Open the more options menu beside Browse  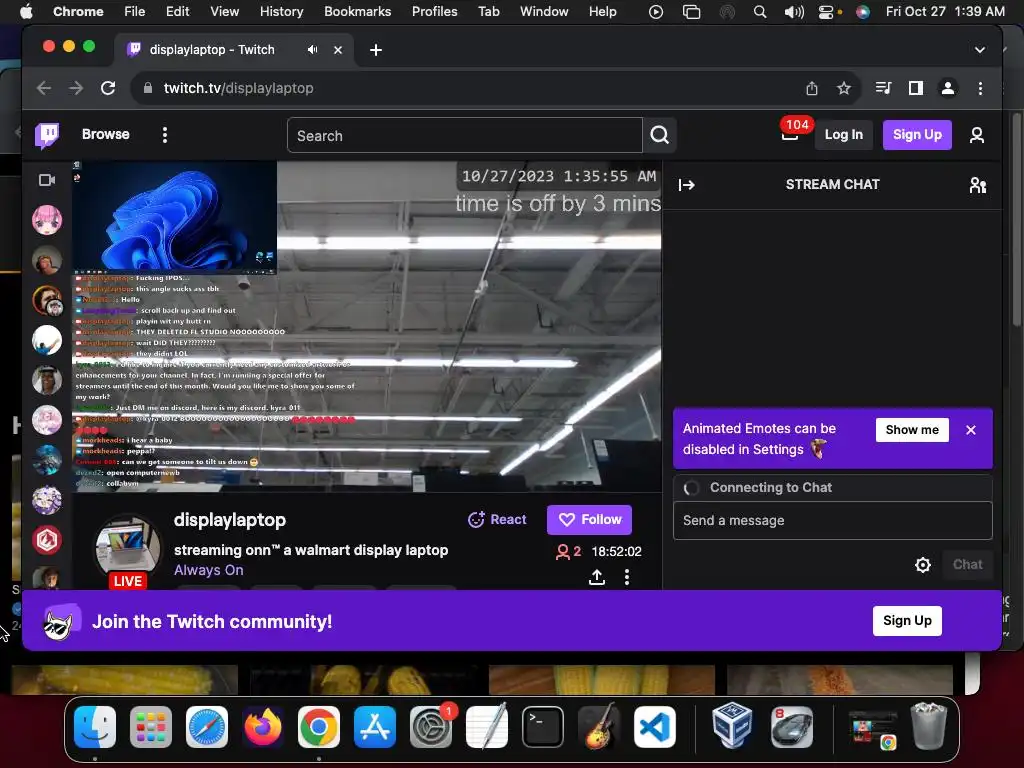(165, 135)
